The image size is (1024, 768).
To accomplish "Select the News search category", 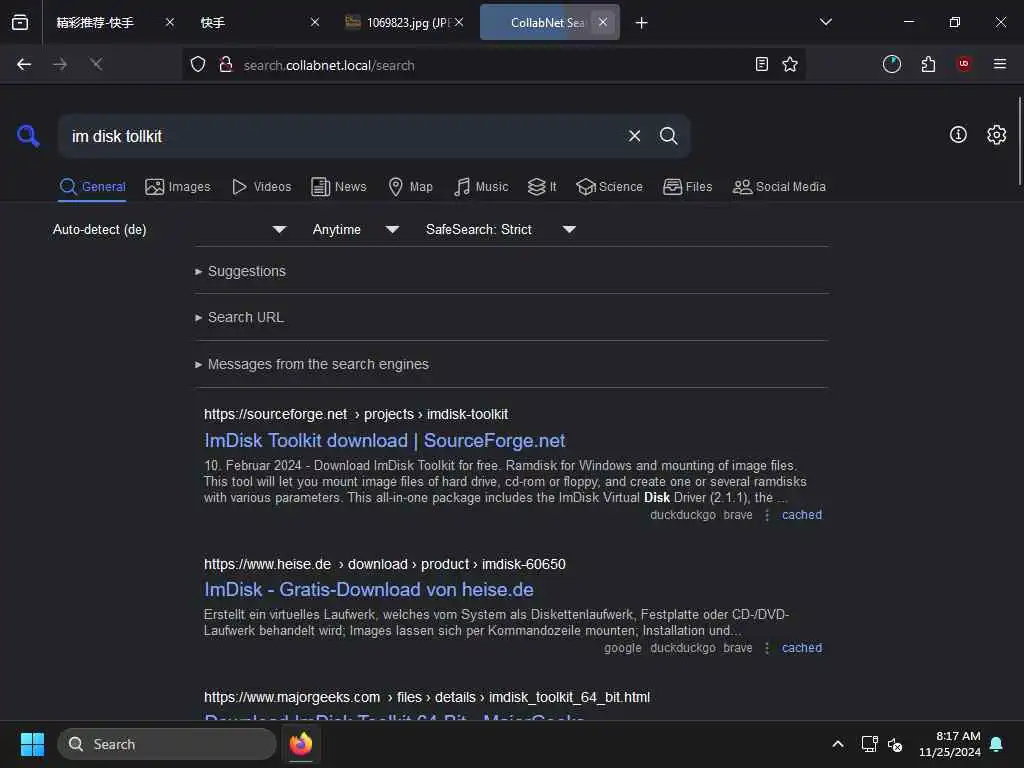I will [x=339, y=187].
